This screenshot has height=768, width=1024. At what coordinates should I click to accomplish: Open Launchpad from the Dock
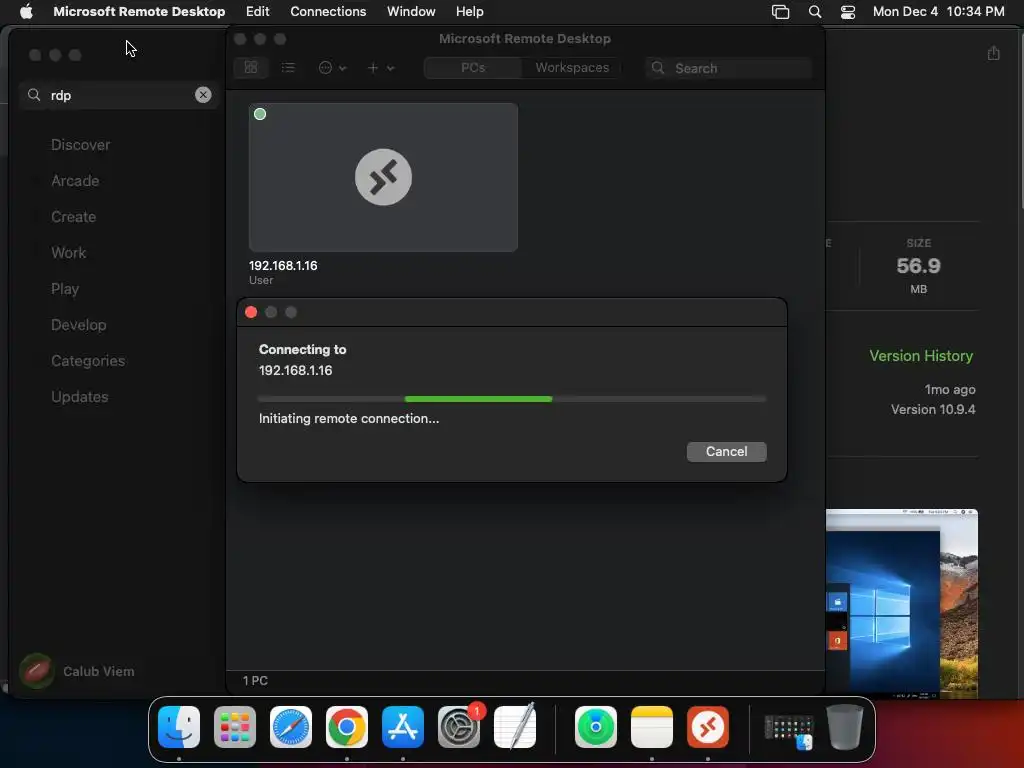pos(234,727)
